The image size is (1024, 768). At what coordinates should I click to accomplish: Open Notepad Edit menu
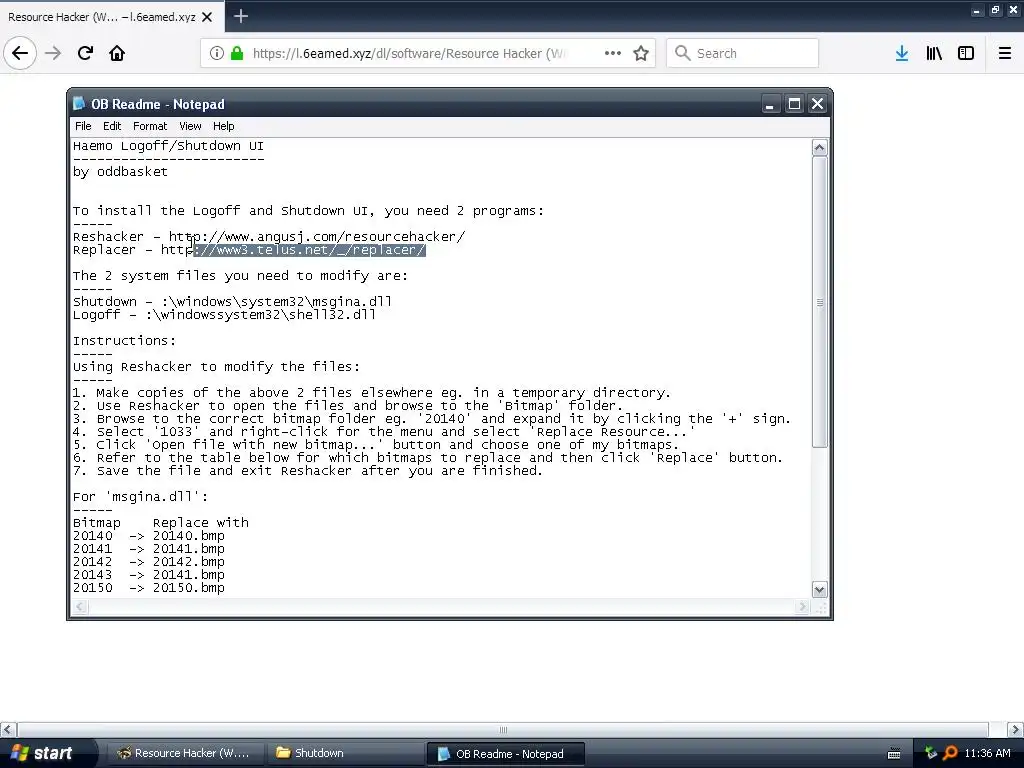(112, 126)
